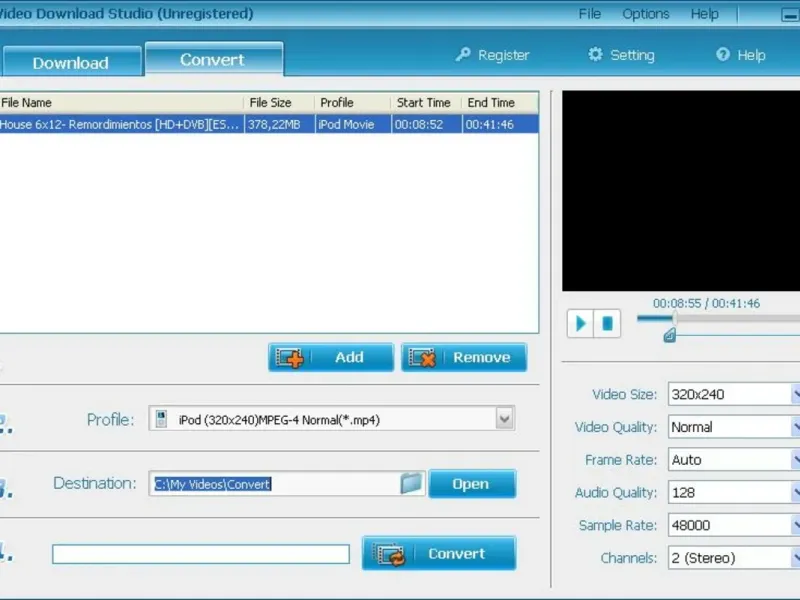Viewport: 800px width, 600px height.
Task: Open Setting via the gear icon
Action: click(595, 54)
